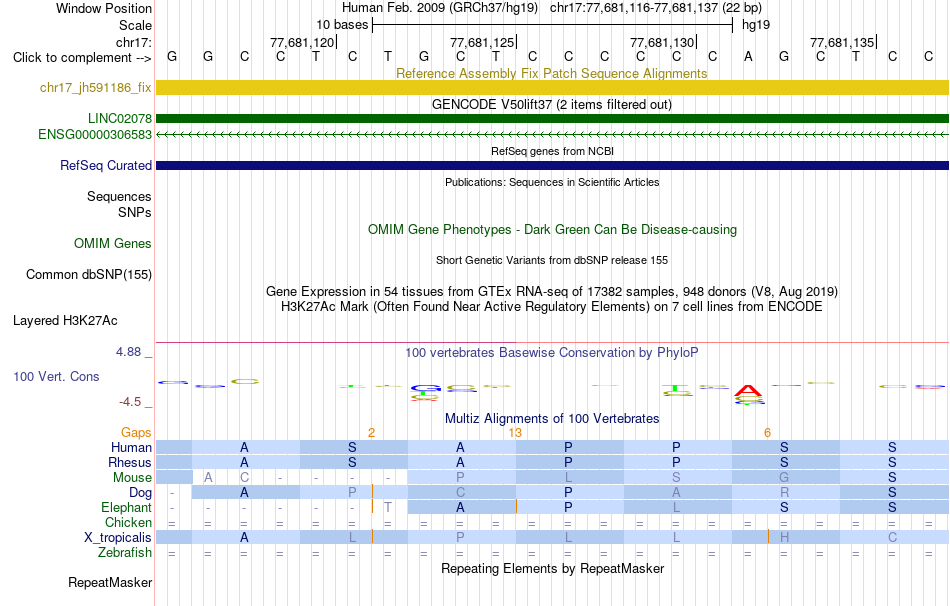This screenshot has height=606, width=950.
Task: Click 'Multiz Alignments of 100 Vertebrates' title
Action: tap(552, 419)
